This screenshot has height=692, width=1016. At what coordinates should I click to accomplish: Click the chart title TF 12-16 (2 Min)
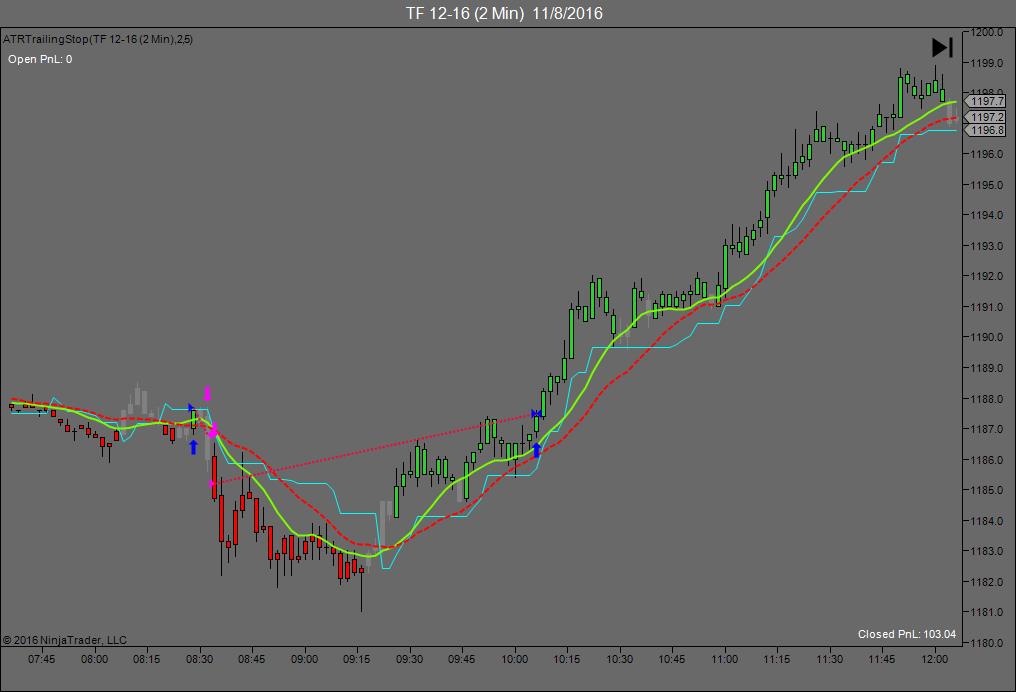tap(465, 14)
